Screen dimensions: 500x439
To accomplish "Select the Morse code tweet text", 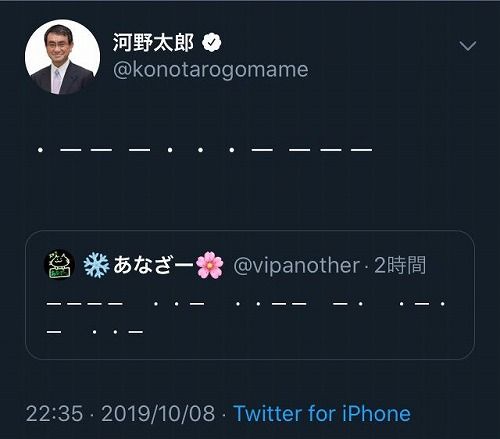I will [205, 150].
